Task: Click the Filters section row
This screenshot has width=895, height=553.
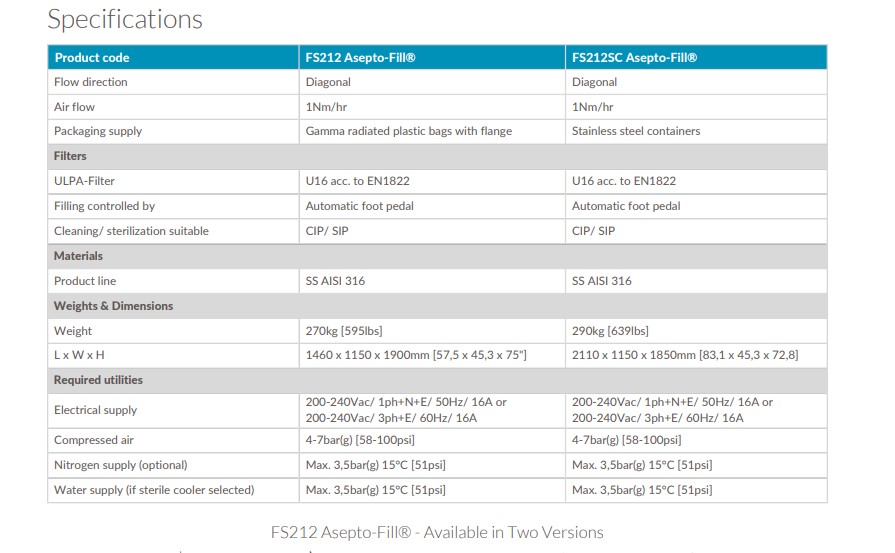Action: pyautogui.click(x=70, y=156)
